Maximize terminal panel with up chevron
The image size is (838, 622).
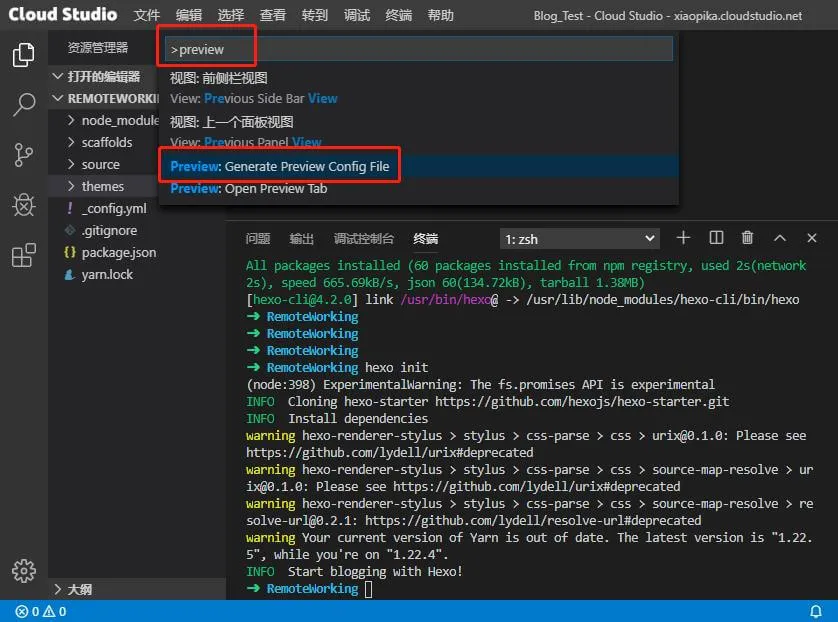(x=780, y=238)
